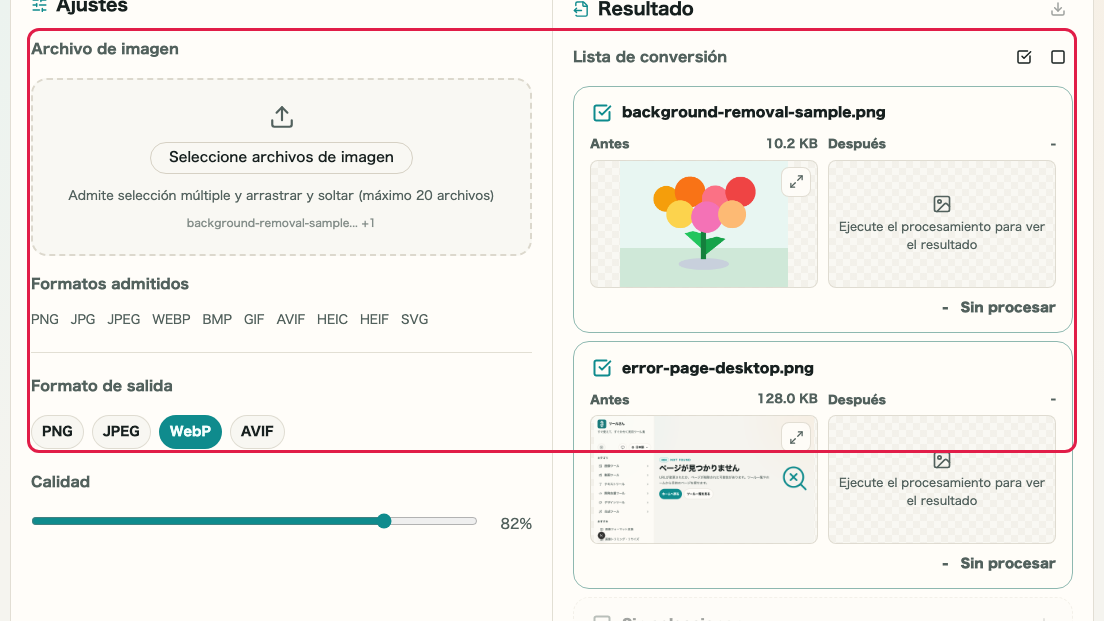This screenshot has height=621, width=1104.
Task: Click the HEIF supported format label
Action: pyautogui.click(x=374, y=320)
